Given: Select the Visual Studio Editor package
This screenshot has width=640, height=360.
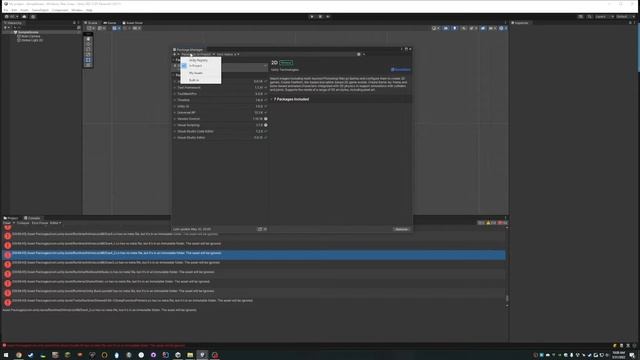Looking at the screenshot, I should (220, 138).
